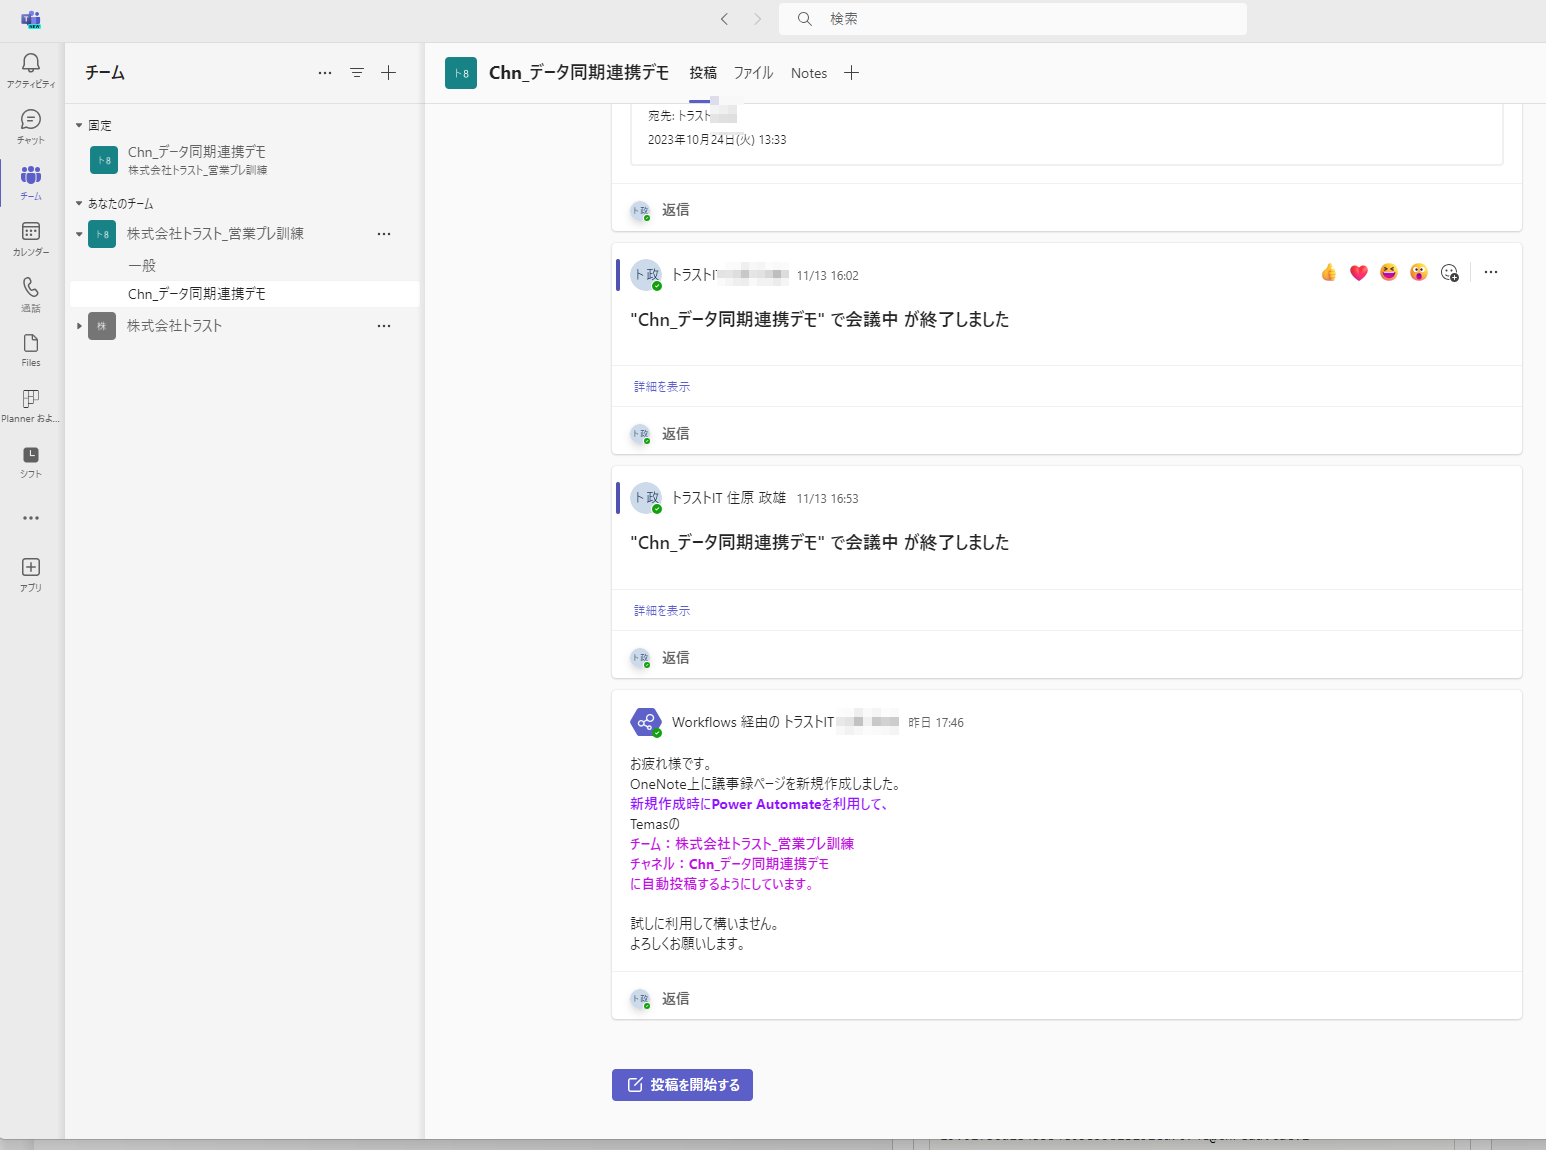This screenshot has height=1150, width=1546.
Task: Add thumbs up reaction to message
Action: tap(1328, 273)
